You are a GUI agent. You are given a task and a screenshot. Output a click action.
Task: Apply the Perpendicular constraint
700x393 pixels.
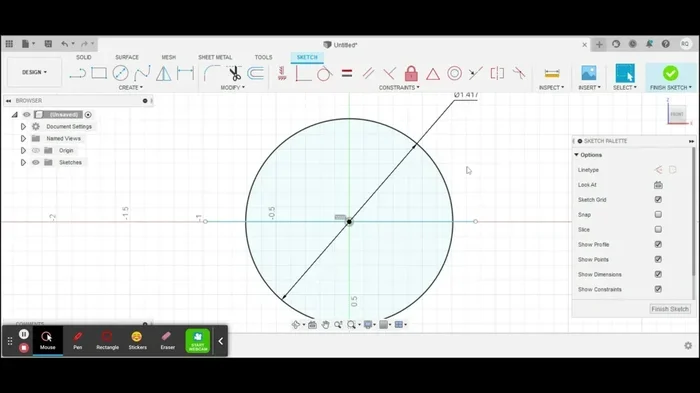390,73
